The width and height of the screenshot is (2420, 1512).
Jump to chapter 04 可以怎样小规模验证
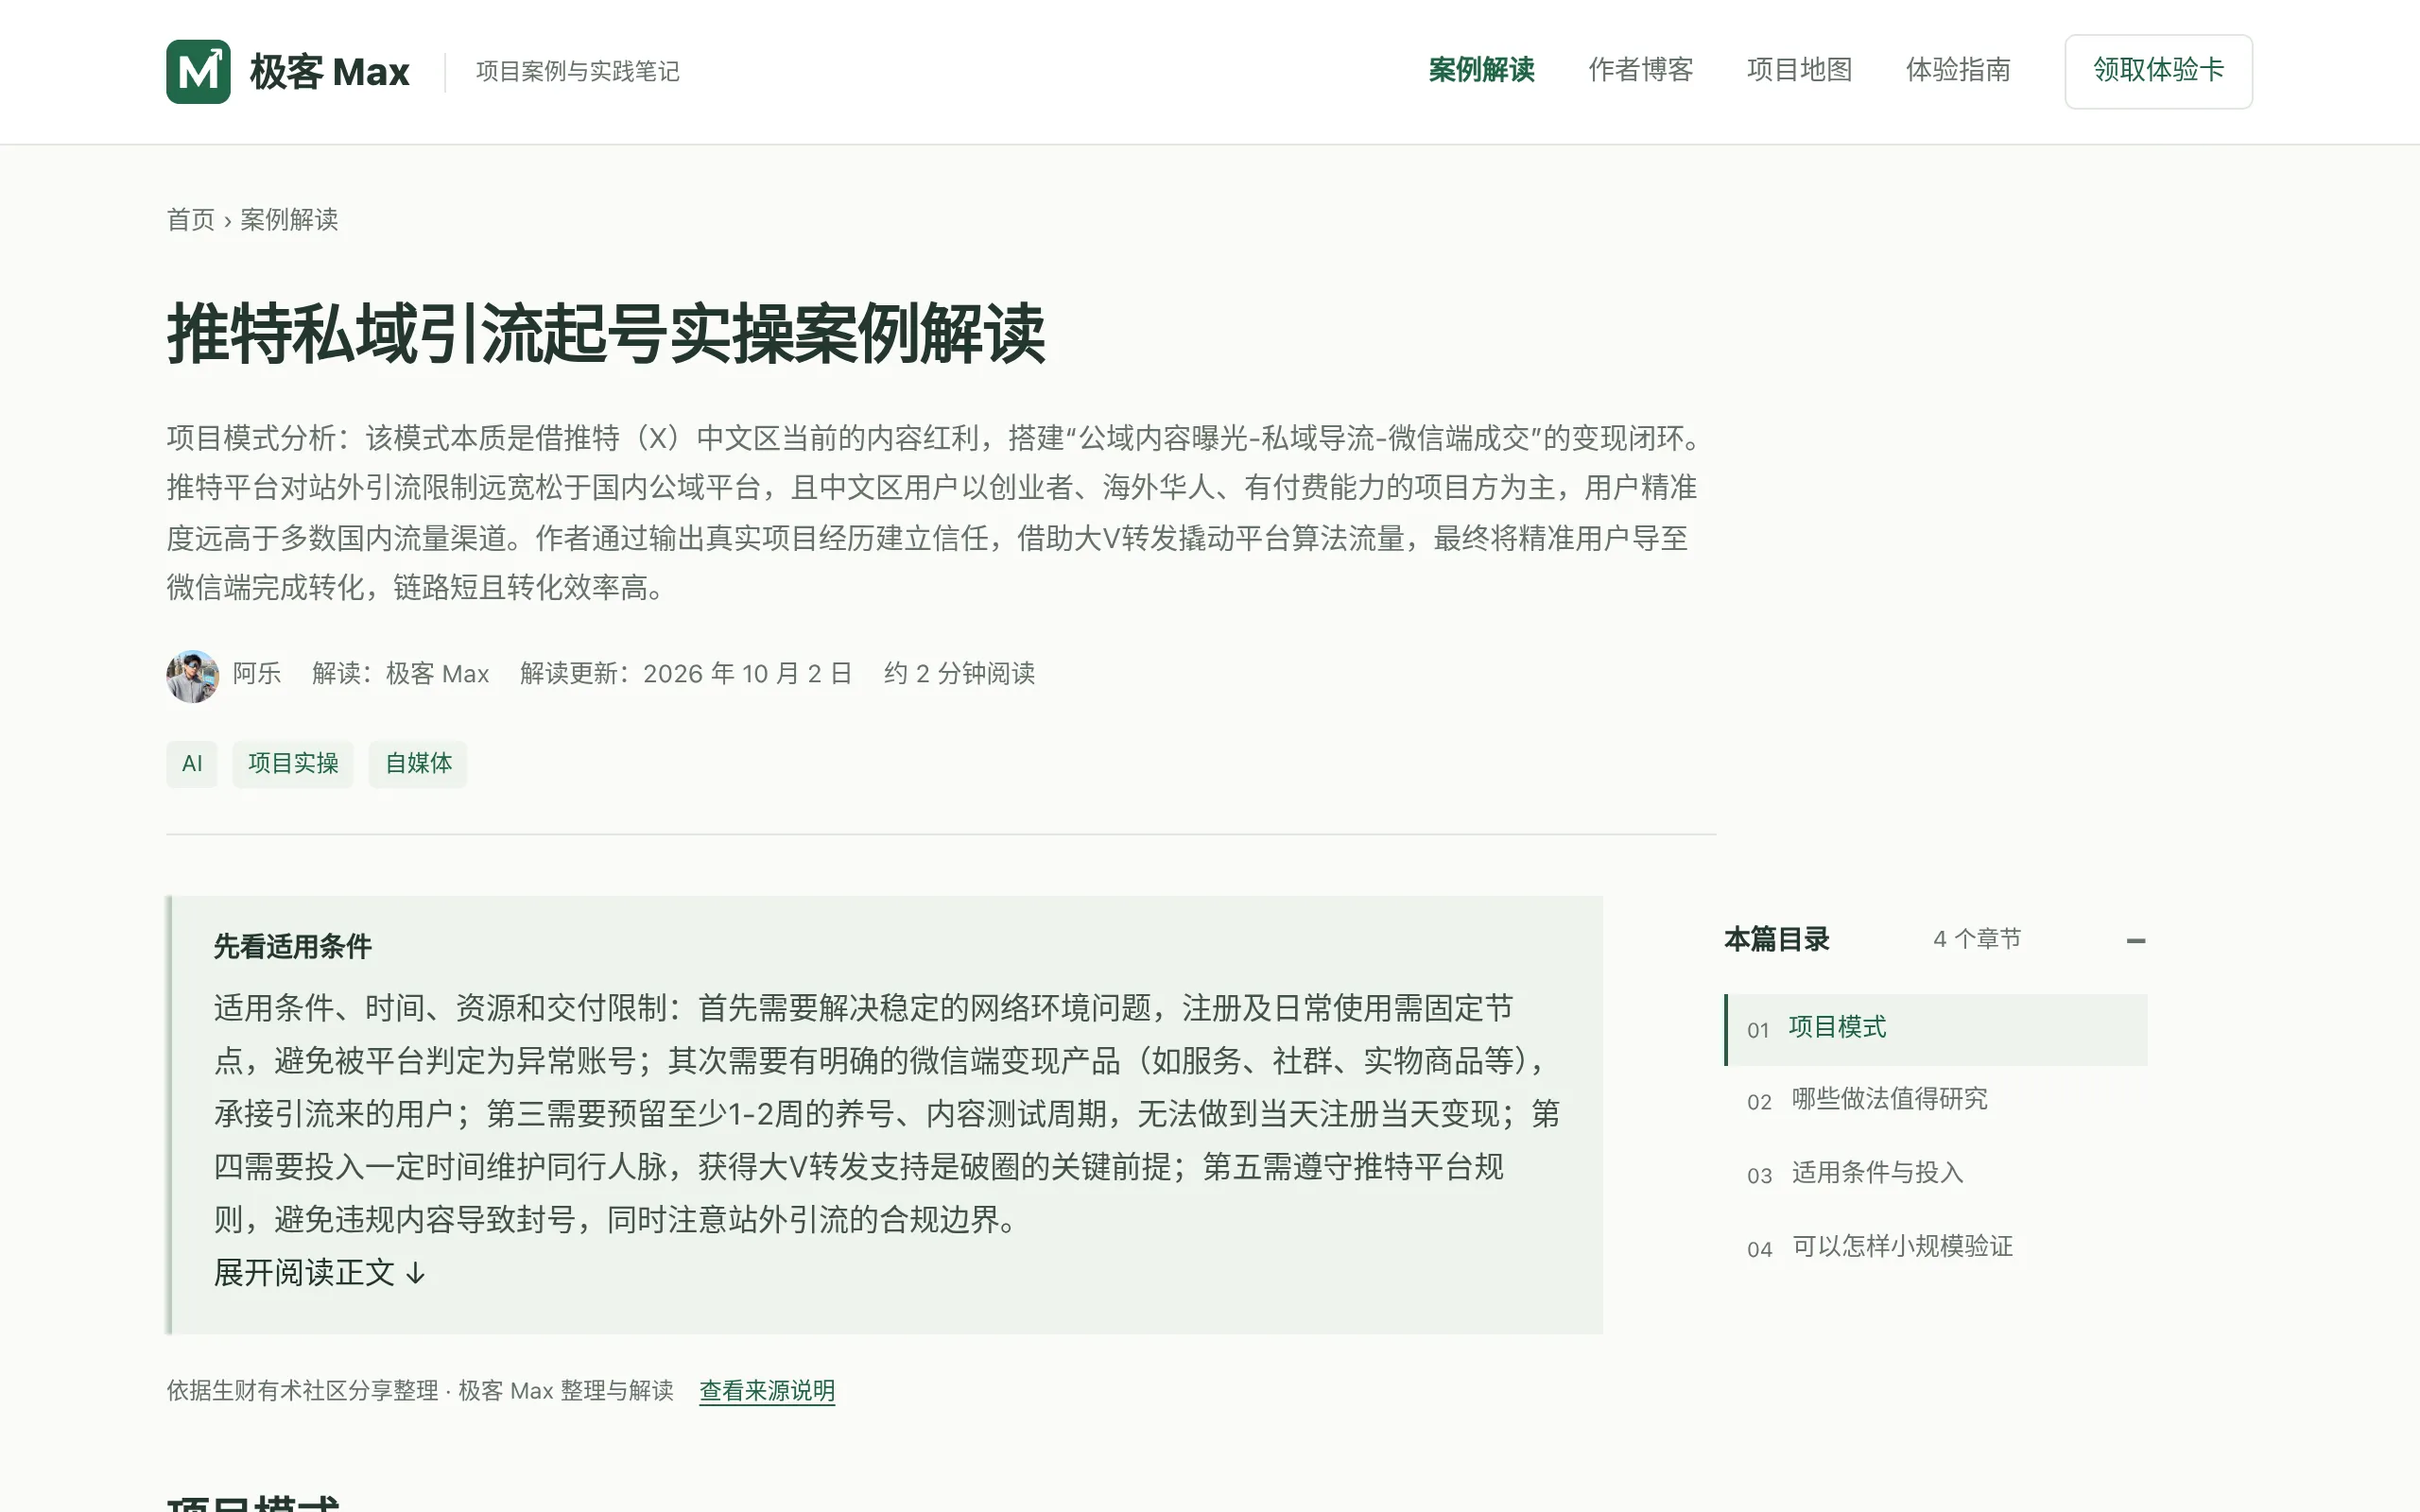click(x=1935, y=1247)
